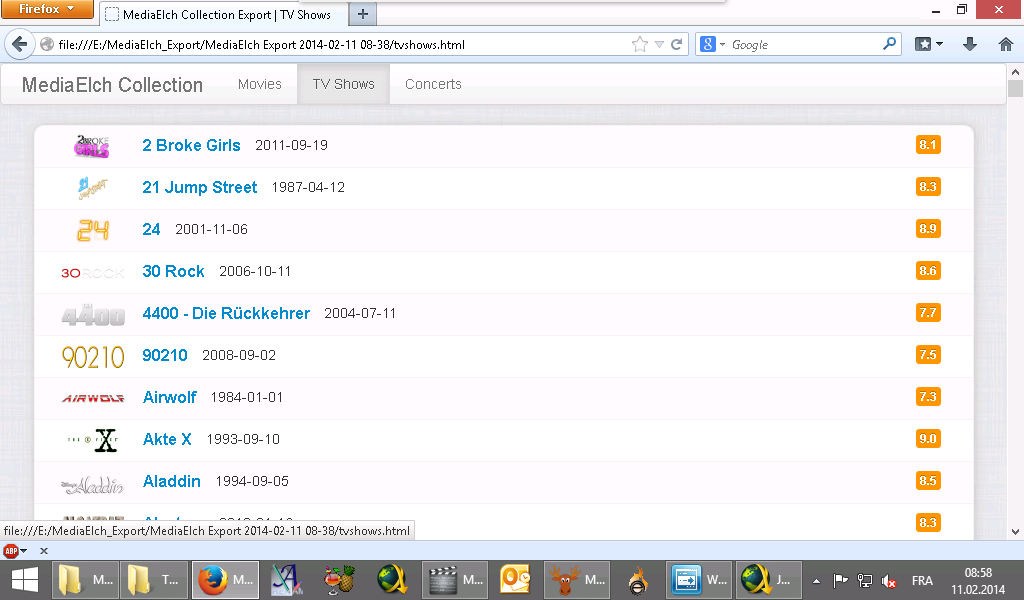The width and height of the screenshot is (1024, 600).
Task: Click the 2 Broke Girls logo thumbnail
Action: pyautogui.click(x=91, y=146)
